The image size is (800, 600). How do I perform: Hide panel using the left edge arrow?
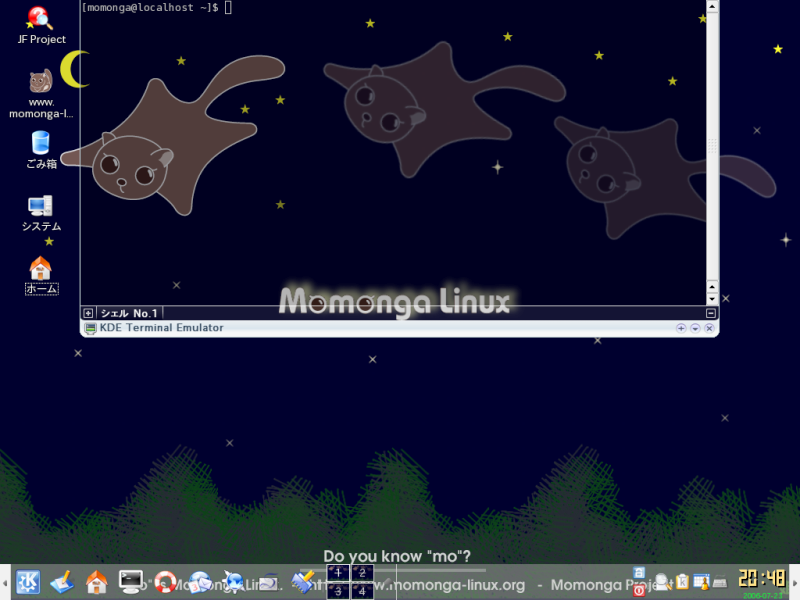tap(5, 582)
